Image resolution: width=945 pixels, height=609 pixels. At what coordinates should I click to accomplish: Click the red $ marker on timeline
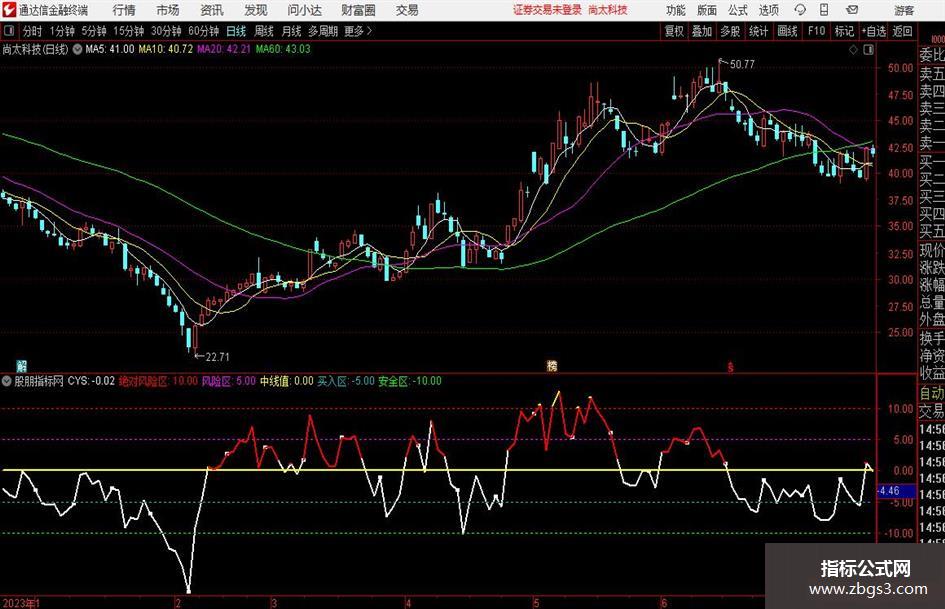click(x=730, y=366)
